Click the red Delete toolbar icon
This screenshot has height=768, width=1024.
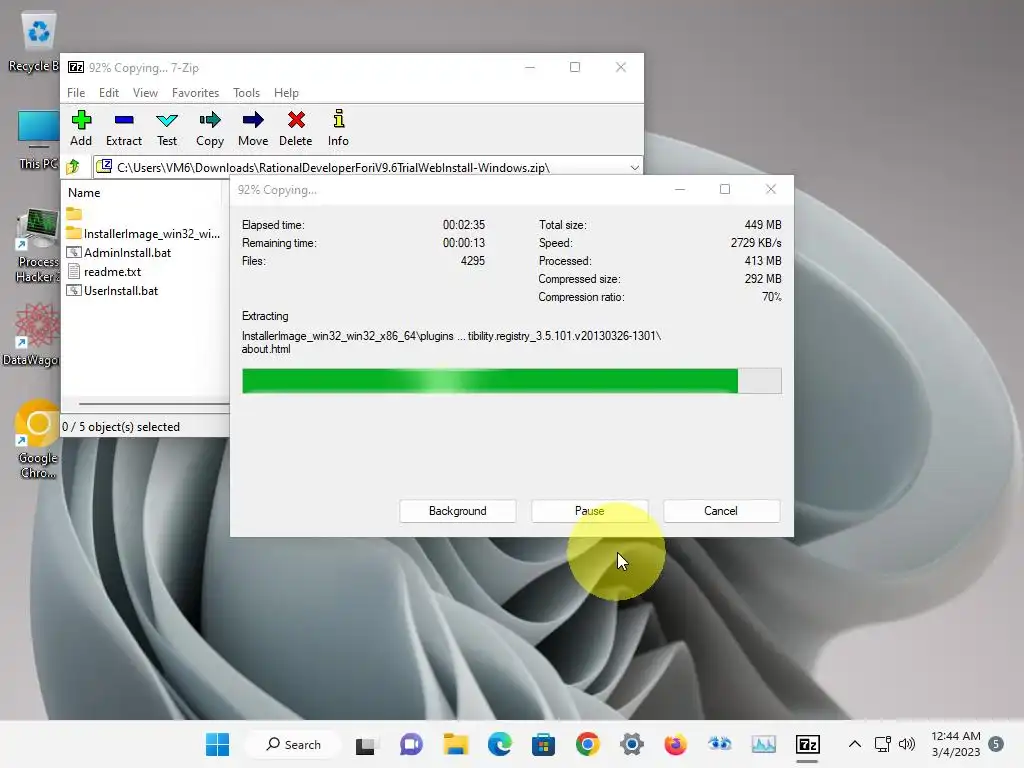pos(296,128)
